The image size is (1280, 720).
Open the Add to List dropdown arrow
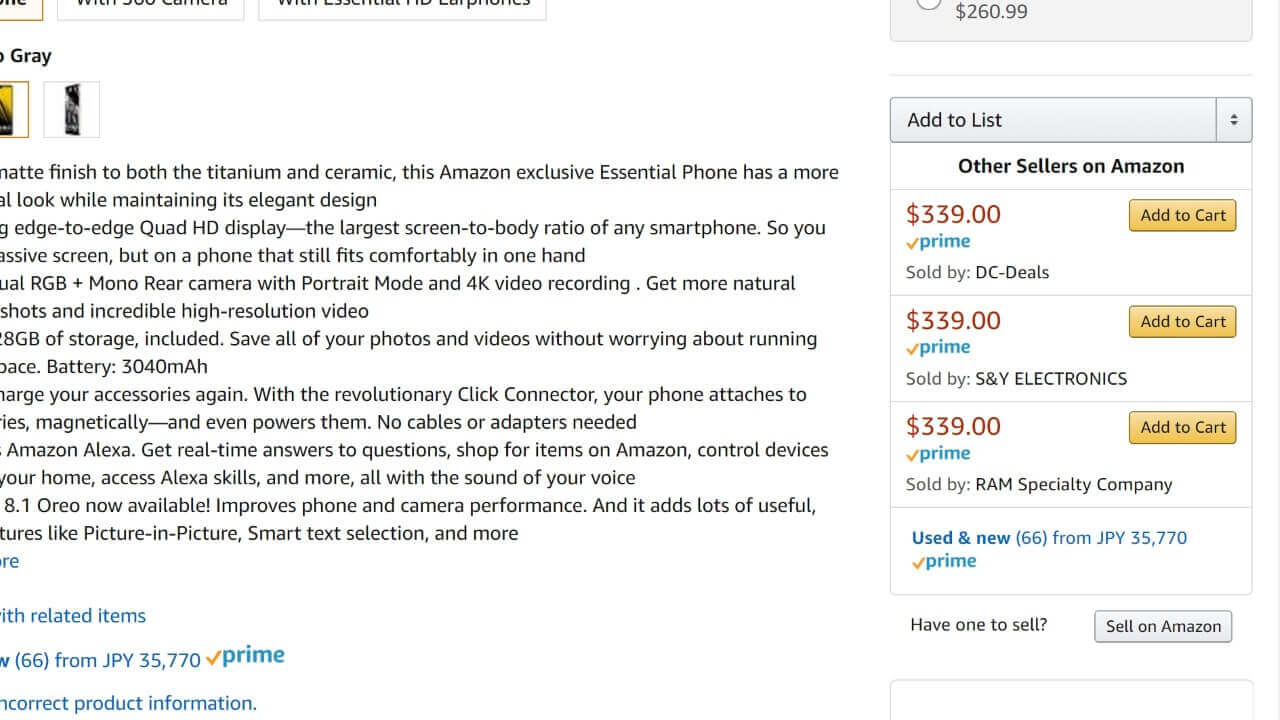point(1233,120)
